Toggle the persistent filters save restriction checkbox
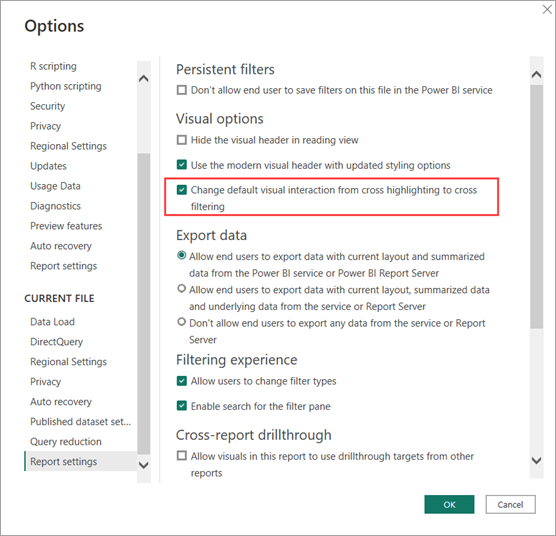The height and width of the screenshot is (536, 556). (182, 90)
